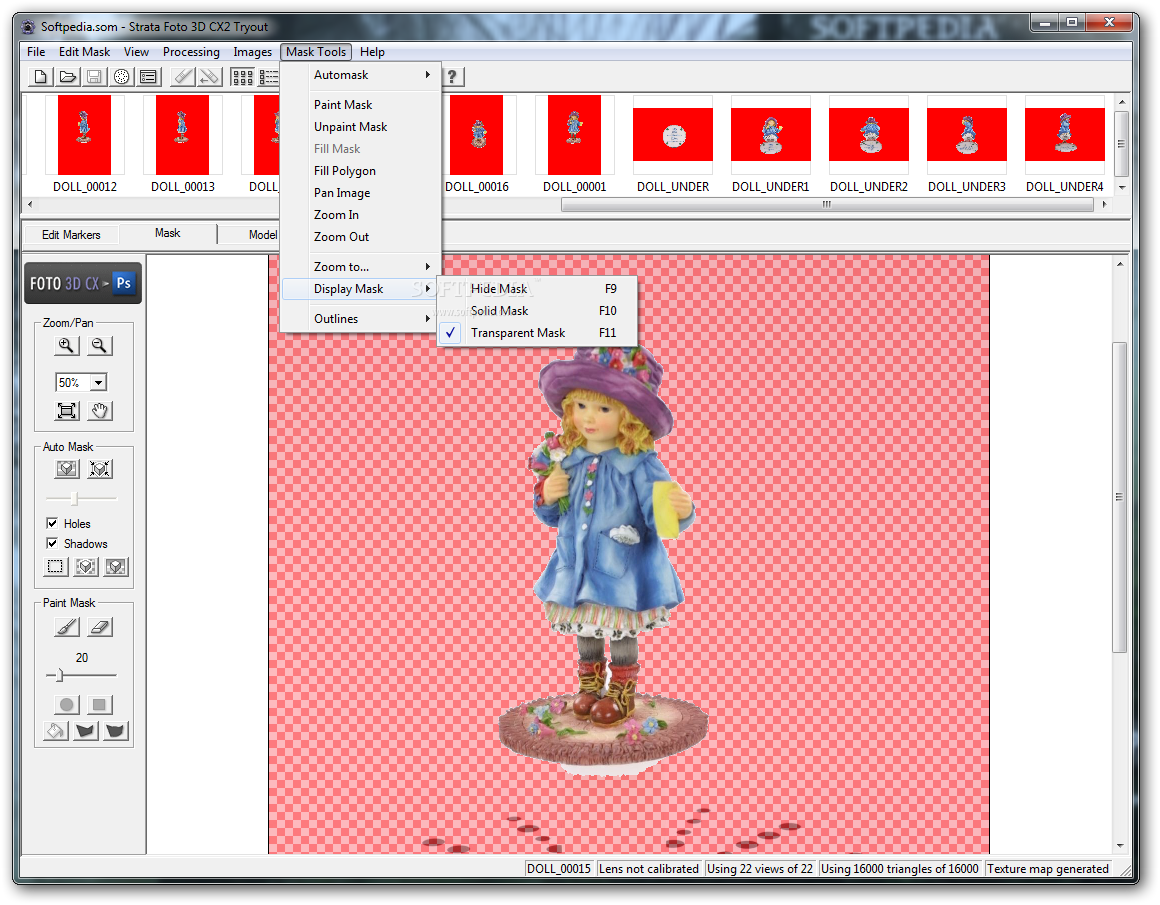Select the Paint Mask eraser tool

99,628
